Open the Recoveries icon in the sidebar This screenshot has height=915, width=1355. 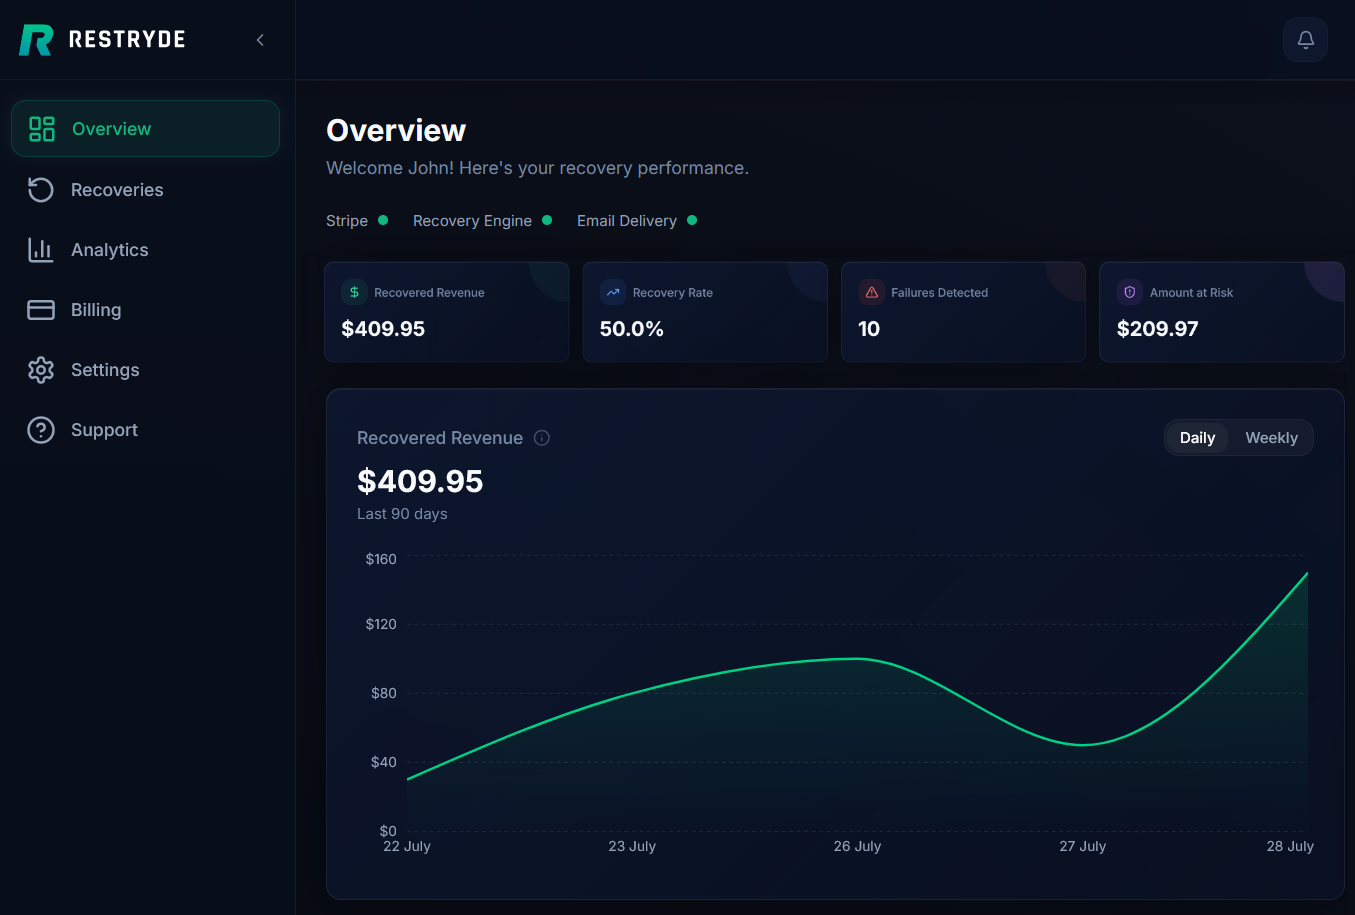click(x=41, y=190)
